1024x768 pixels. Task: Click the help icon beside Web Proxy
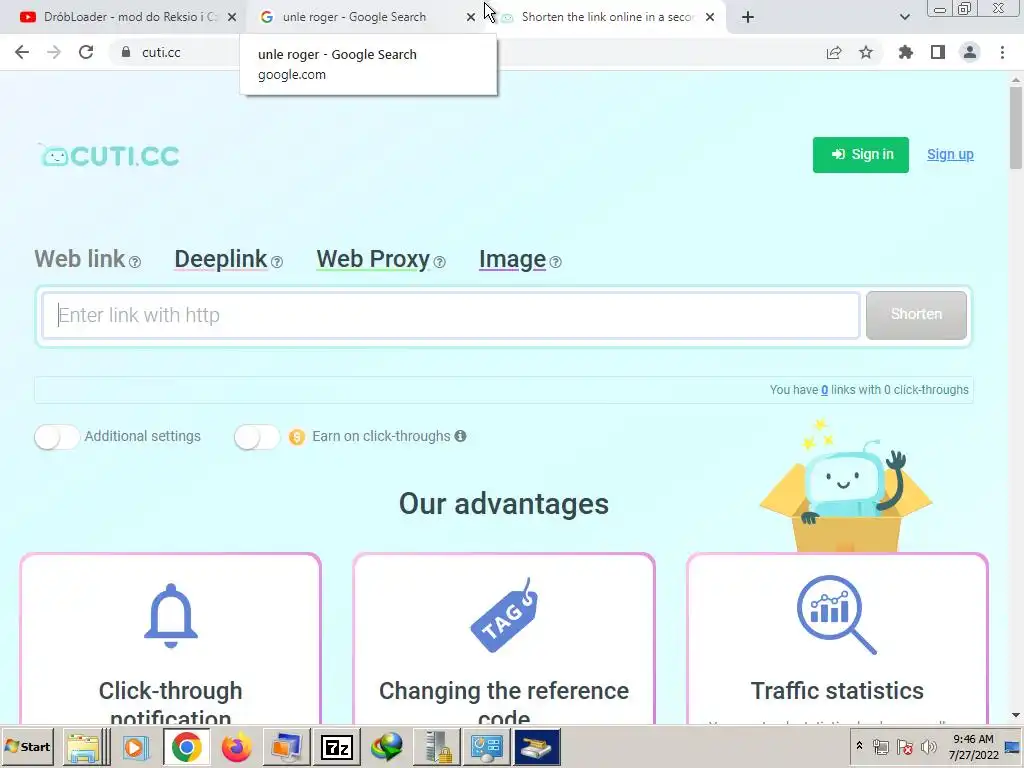pyautogui.click(x=440, y=262)
